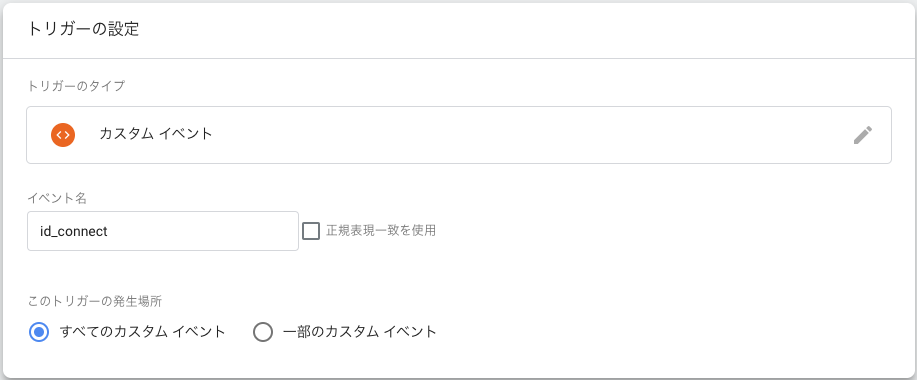Click the このトリガーの発生場所 label

pos(95,302)
